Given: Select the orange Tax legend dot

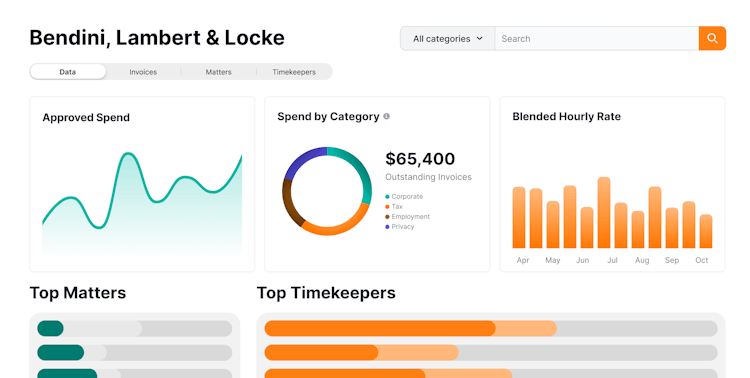Looking at the screenshot, I should pyautogui.click(x=387, y=207).
